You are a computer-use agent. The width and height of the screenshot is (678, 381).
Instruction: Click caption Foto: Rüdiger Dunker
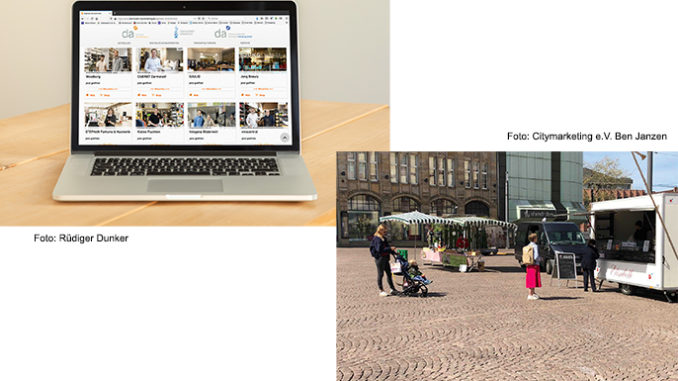click(x=81, y=238)
